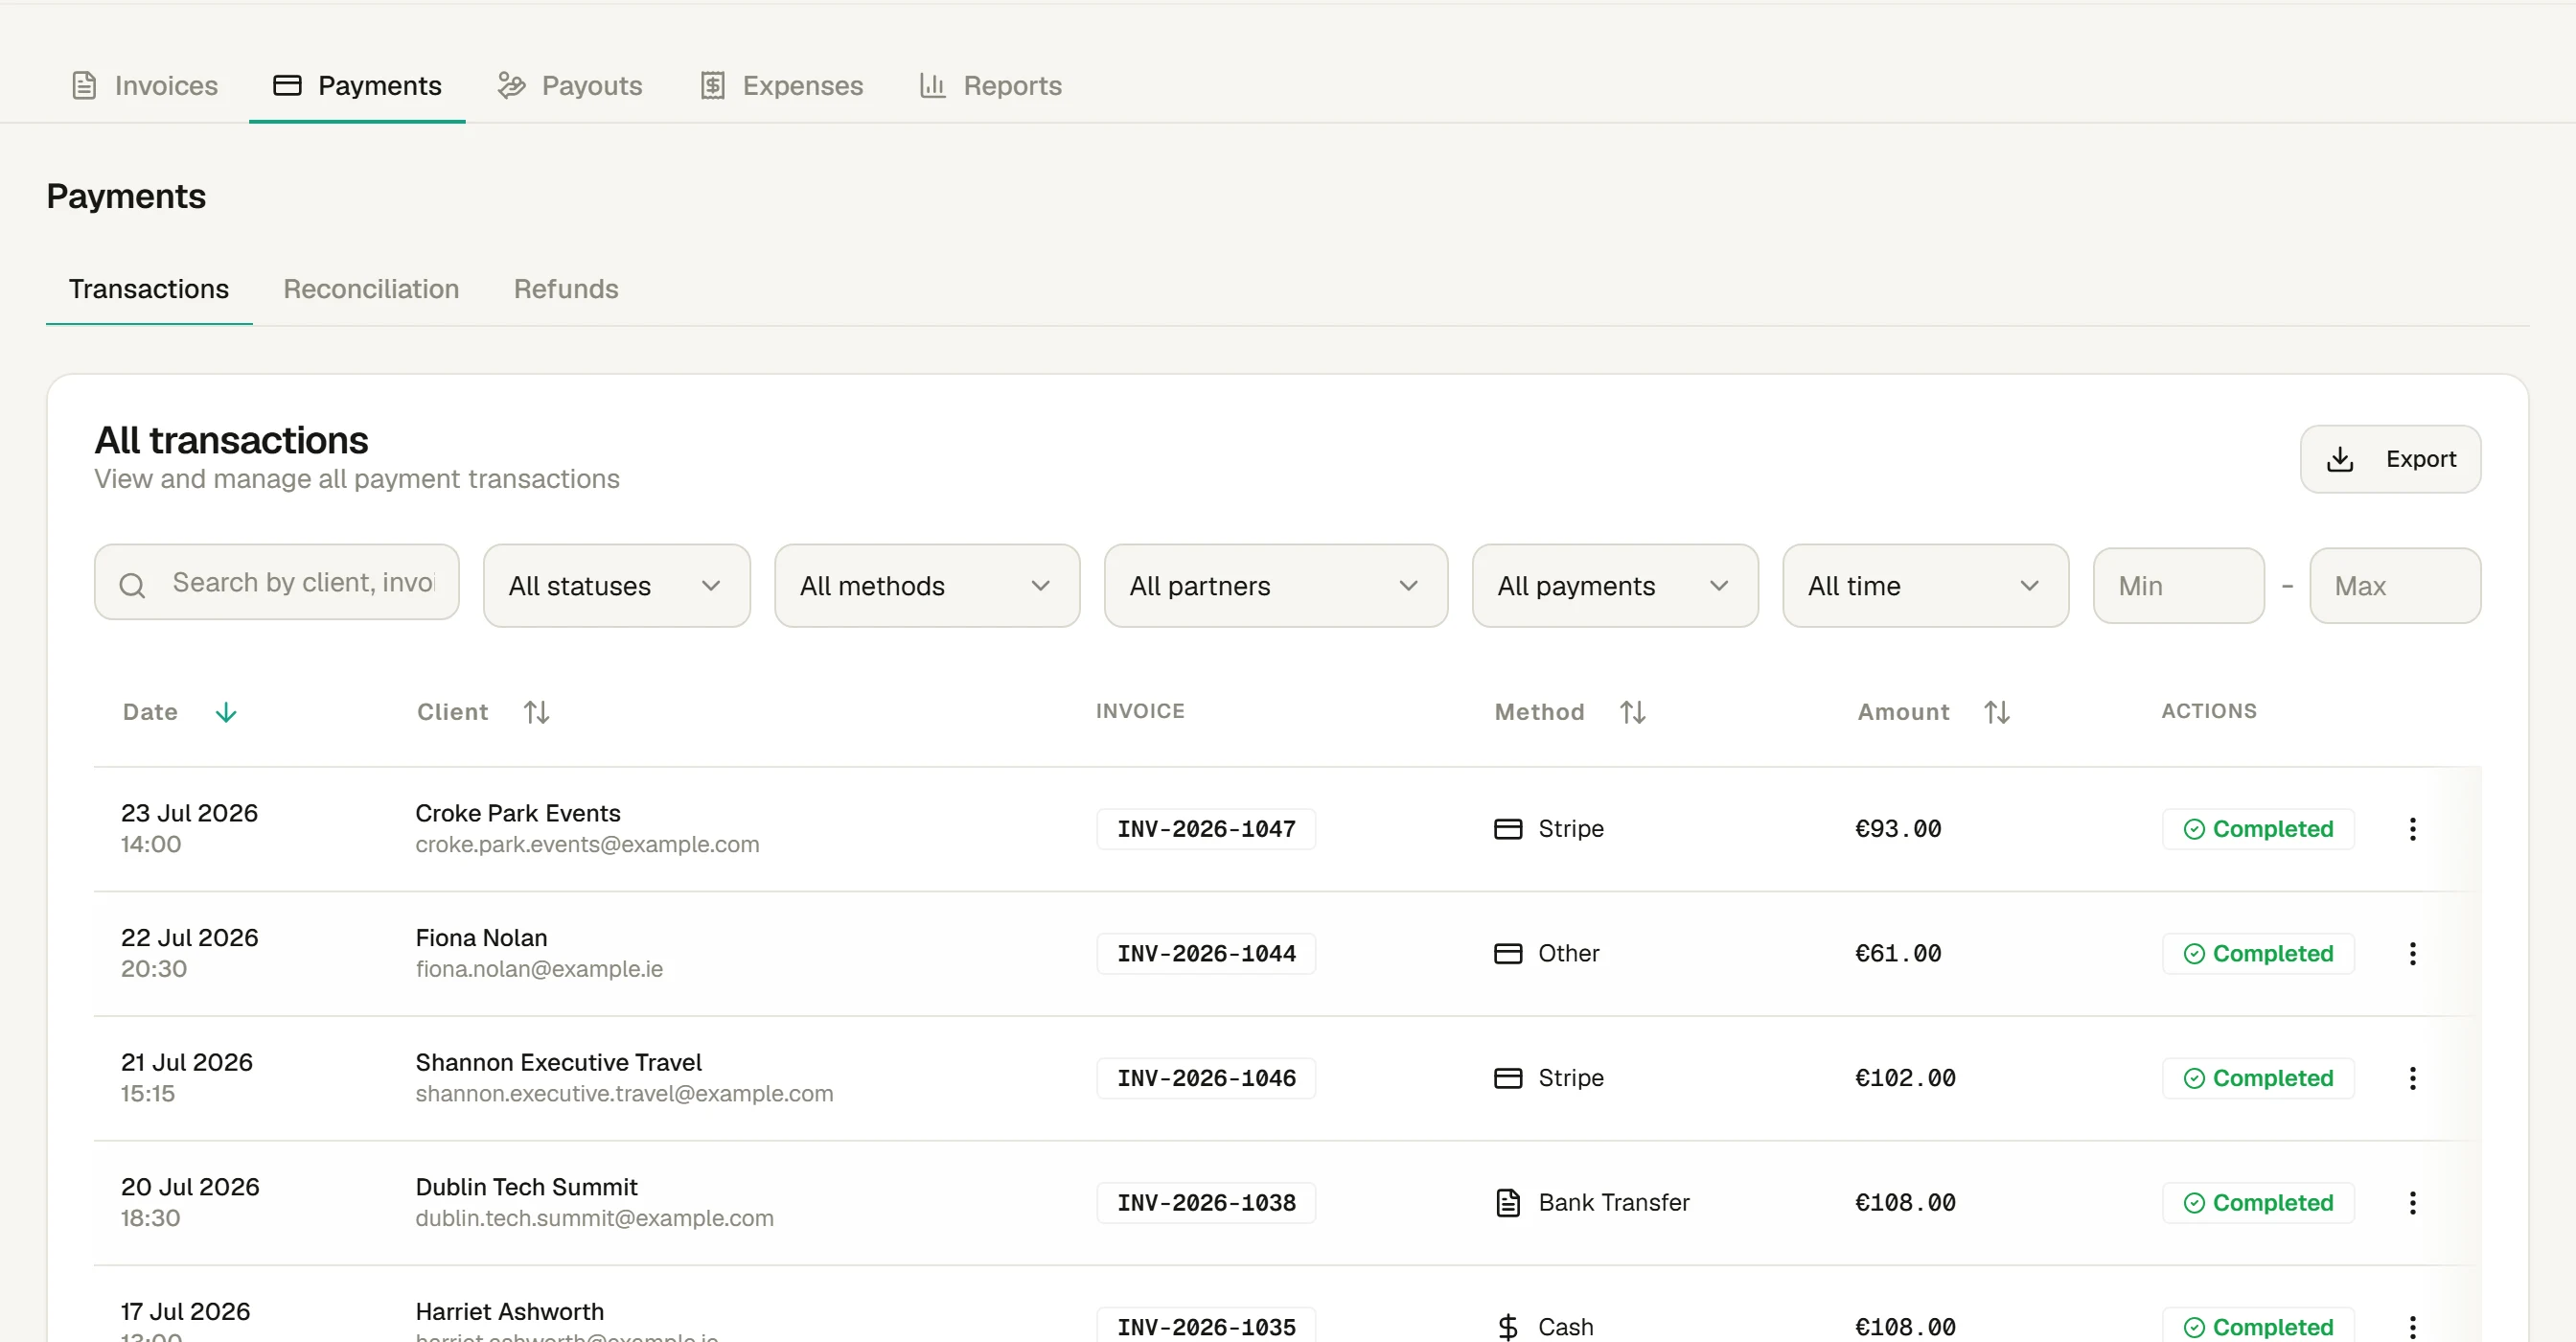This screenshot has height=1342, width=2576.
Task: Select the Payments tab
Action: (x=357, y=86)
